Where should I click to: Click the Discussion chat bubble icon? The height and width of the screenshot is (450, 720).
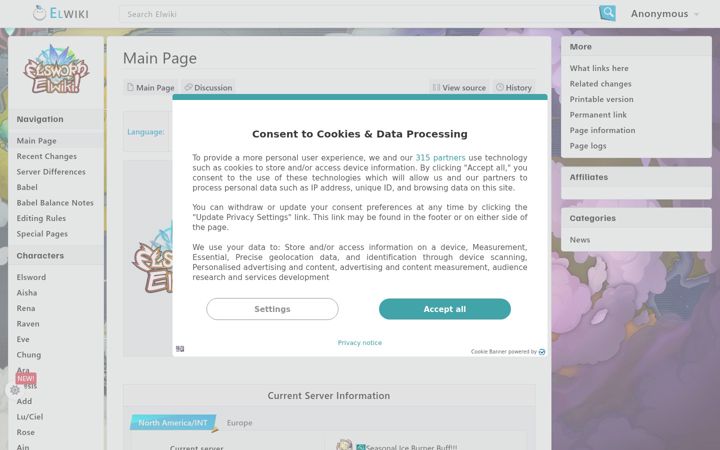pos(188,87)
